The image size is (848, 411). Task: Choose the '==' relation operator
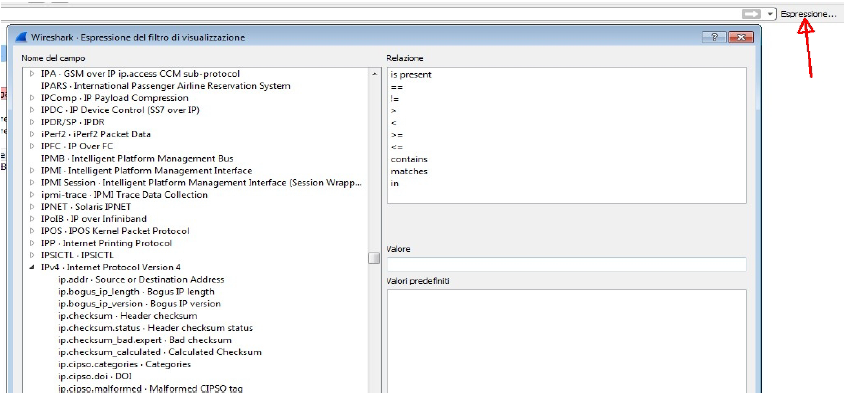[396, 87]
